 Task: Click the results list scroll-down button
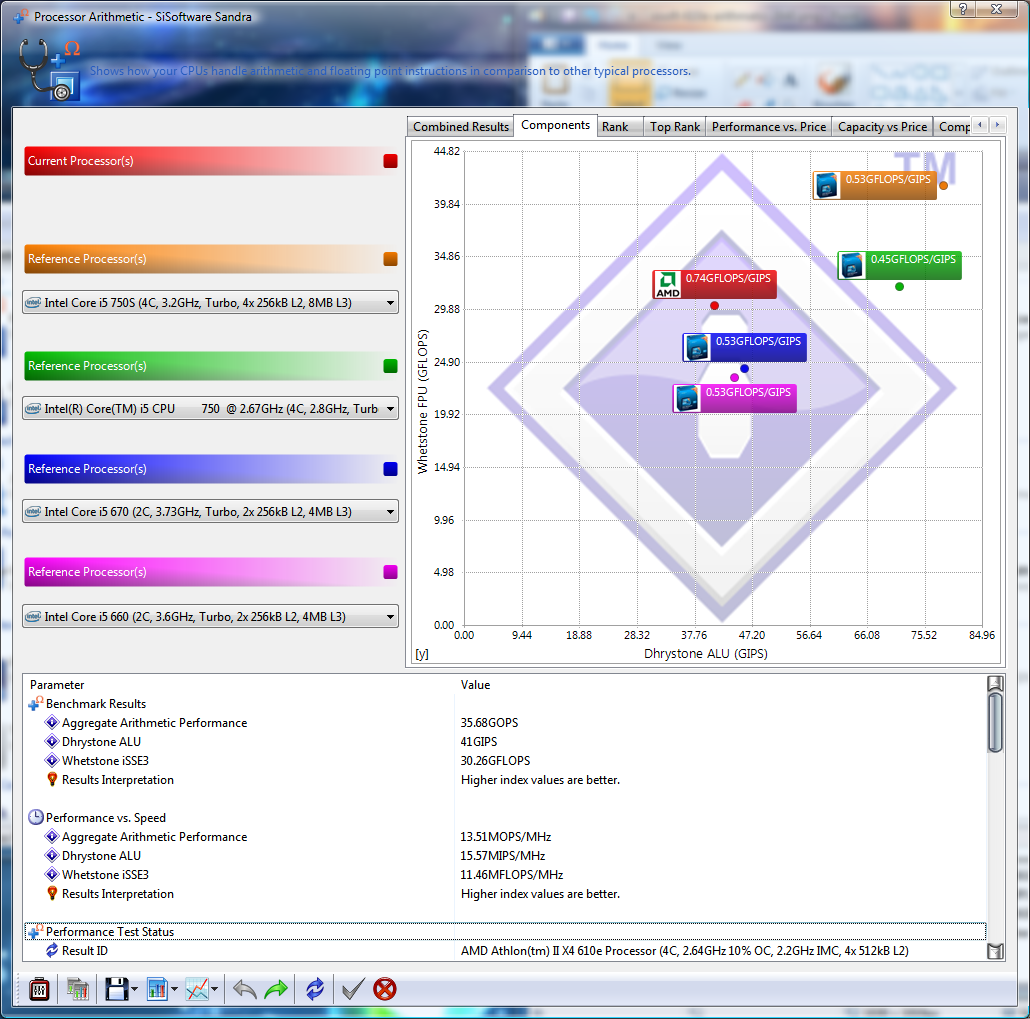(995, 951)
